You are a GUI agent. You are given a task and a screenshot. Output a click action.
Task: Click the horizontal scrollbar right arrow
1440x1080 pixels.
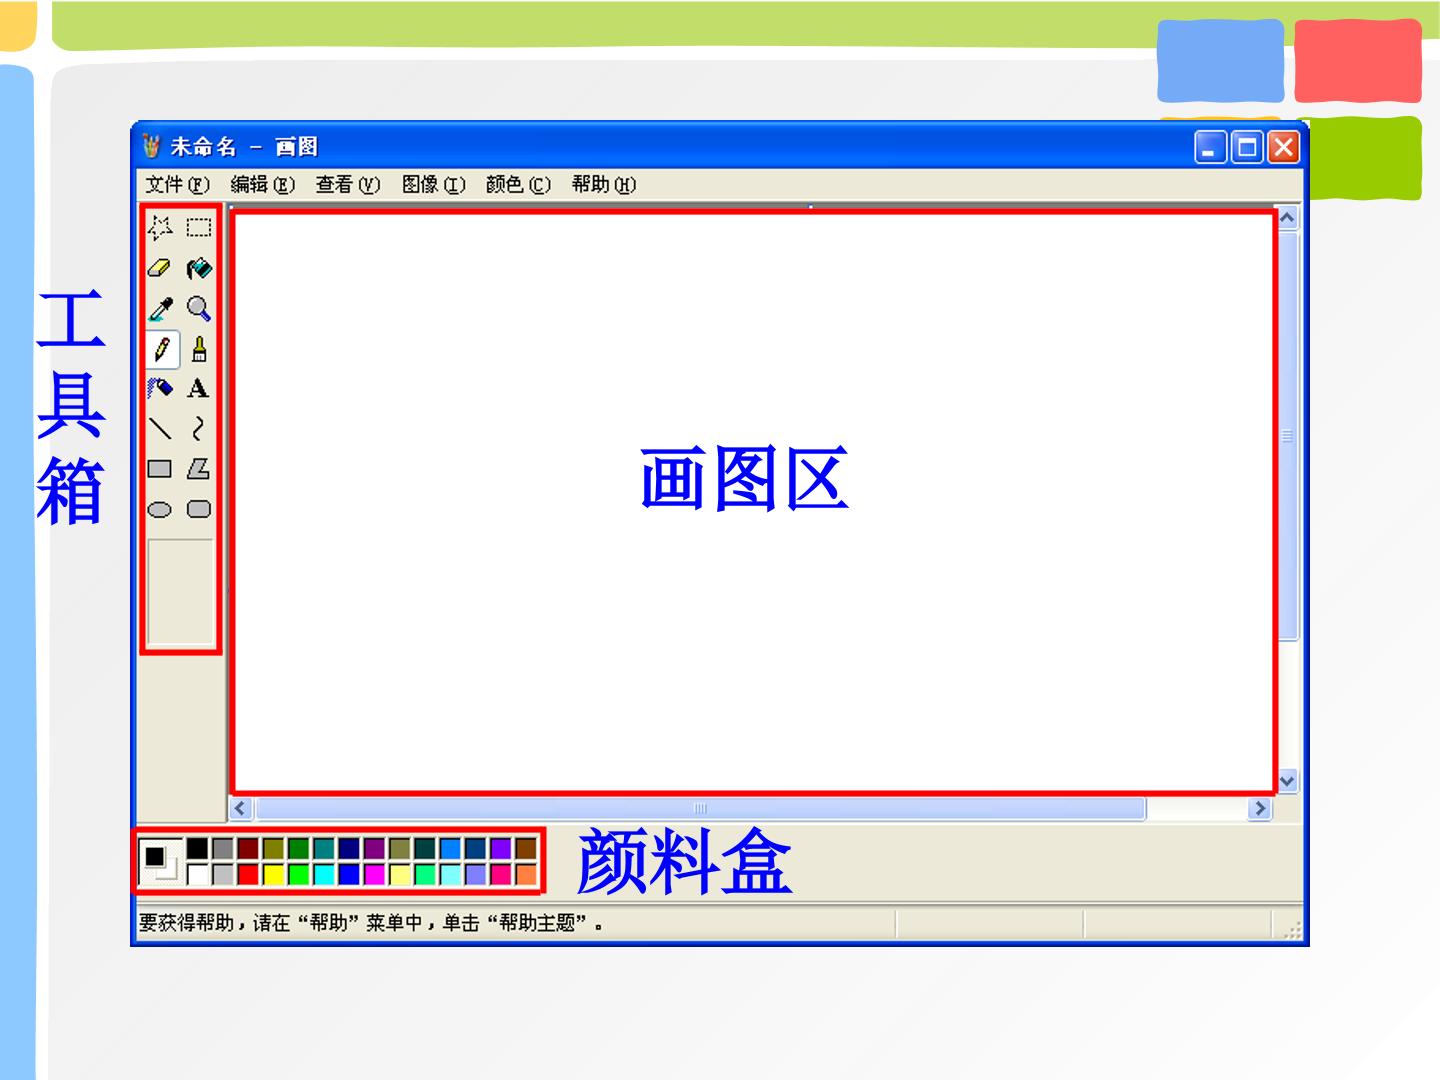[1260, 808]
